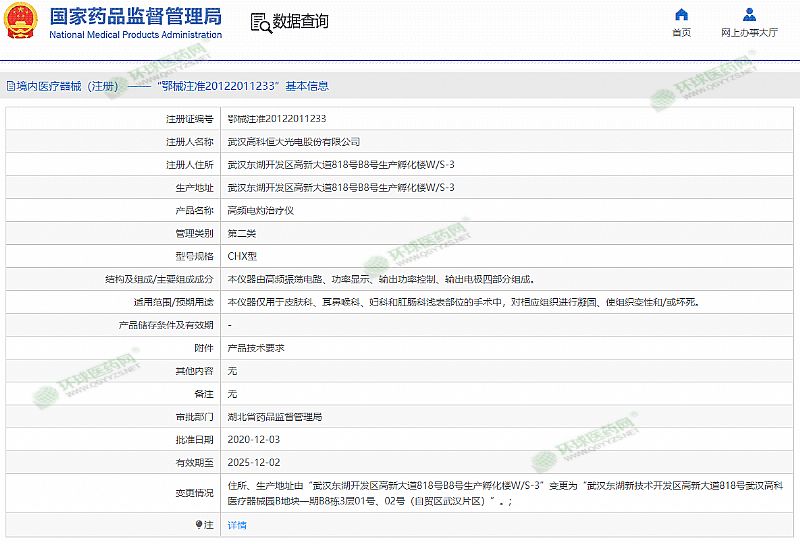The image size is (800, 544).
Task: Click the 国家药品监督管理局 title text
Action: [x=135, y=14]
